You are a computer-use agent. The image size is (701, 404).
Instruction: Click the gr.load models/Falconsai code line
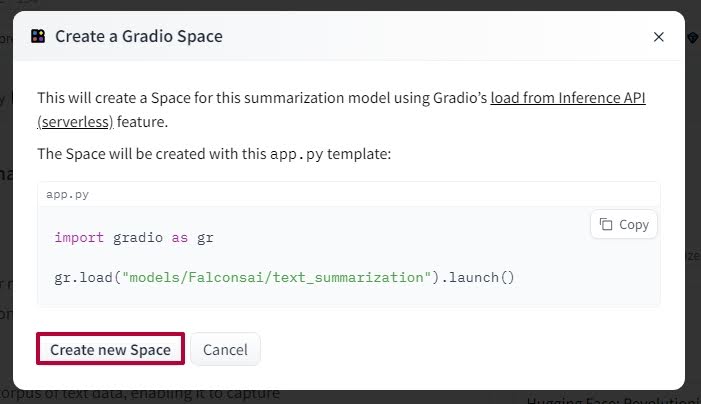coord(284,277)
